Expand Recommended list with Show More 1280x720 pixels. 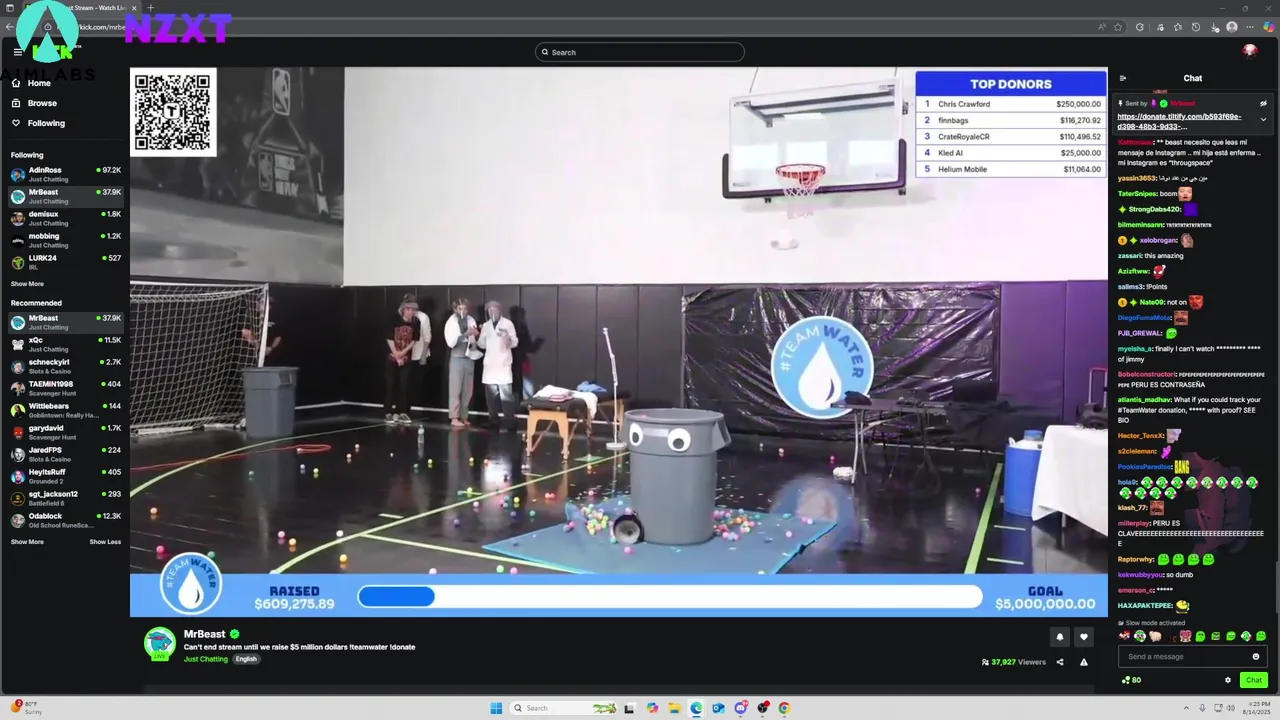coord(27,542)
